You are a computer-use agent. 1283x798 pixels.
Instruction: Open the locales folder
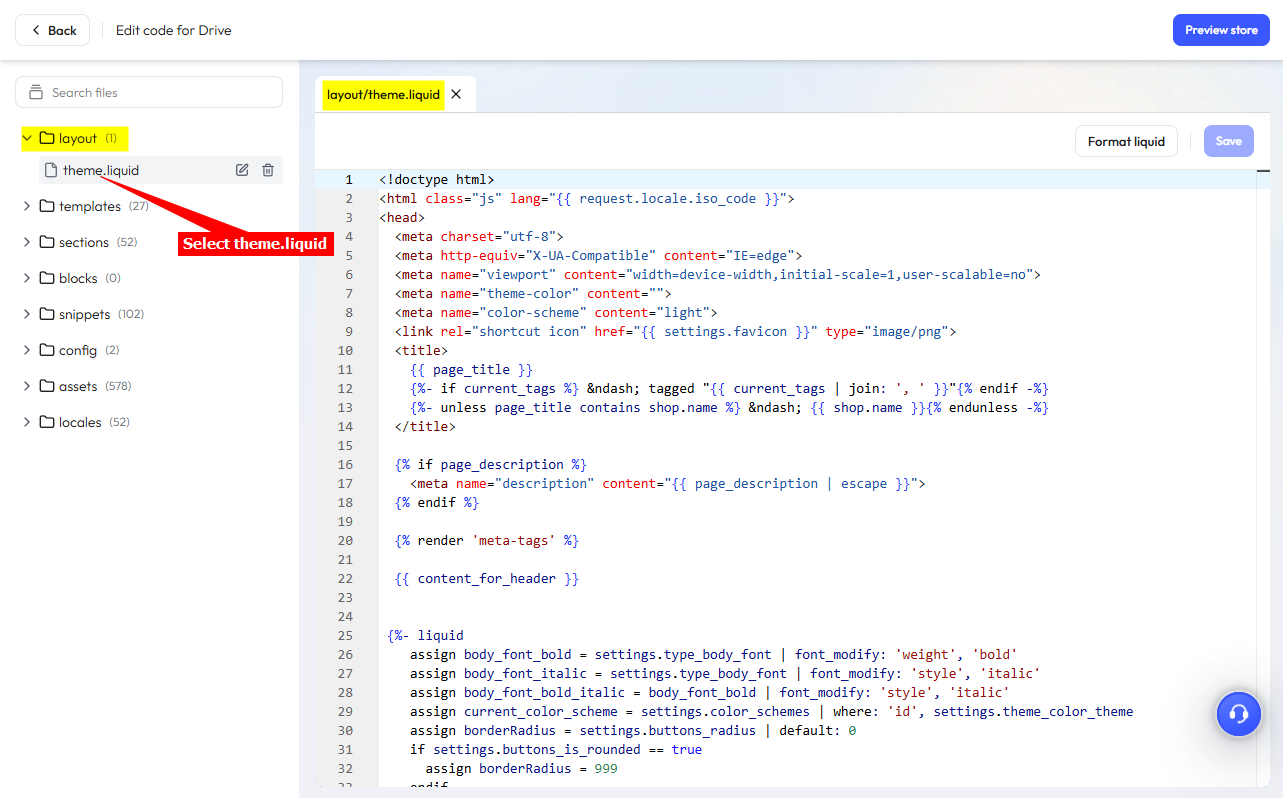(x=80, y=422)
